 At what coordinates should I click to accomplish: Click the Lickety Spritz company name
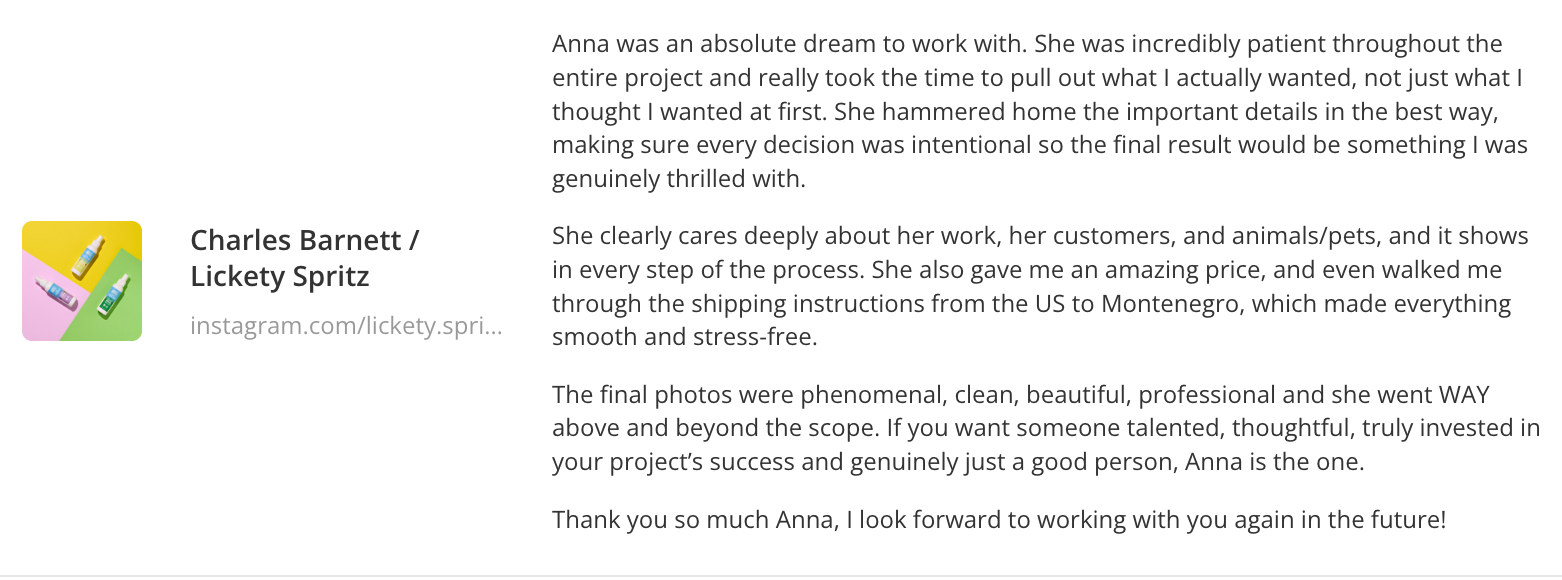coord(280,276)
